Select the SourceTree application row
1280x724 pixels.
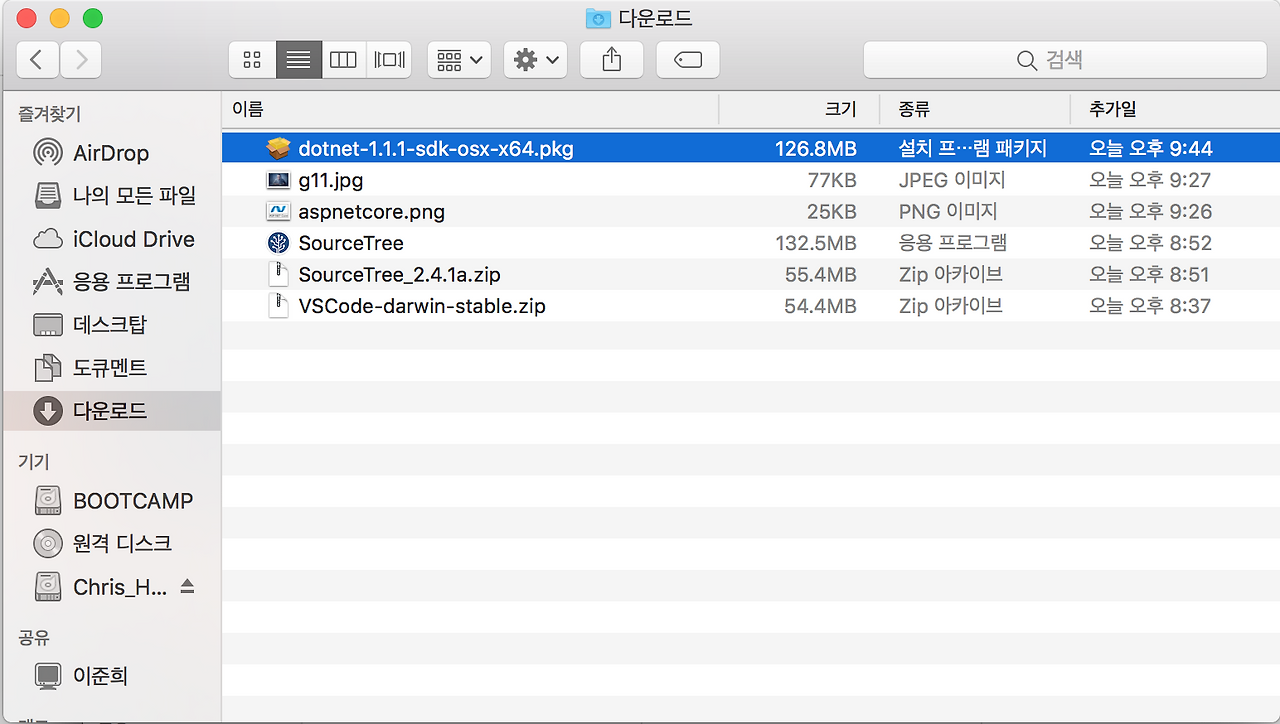click(751, 243)
